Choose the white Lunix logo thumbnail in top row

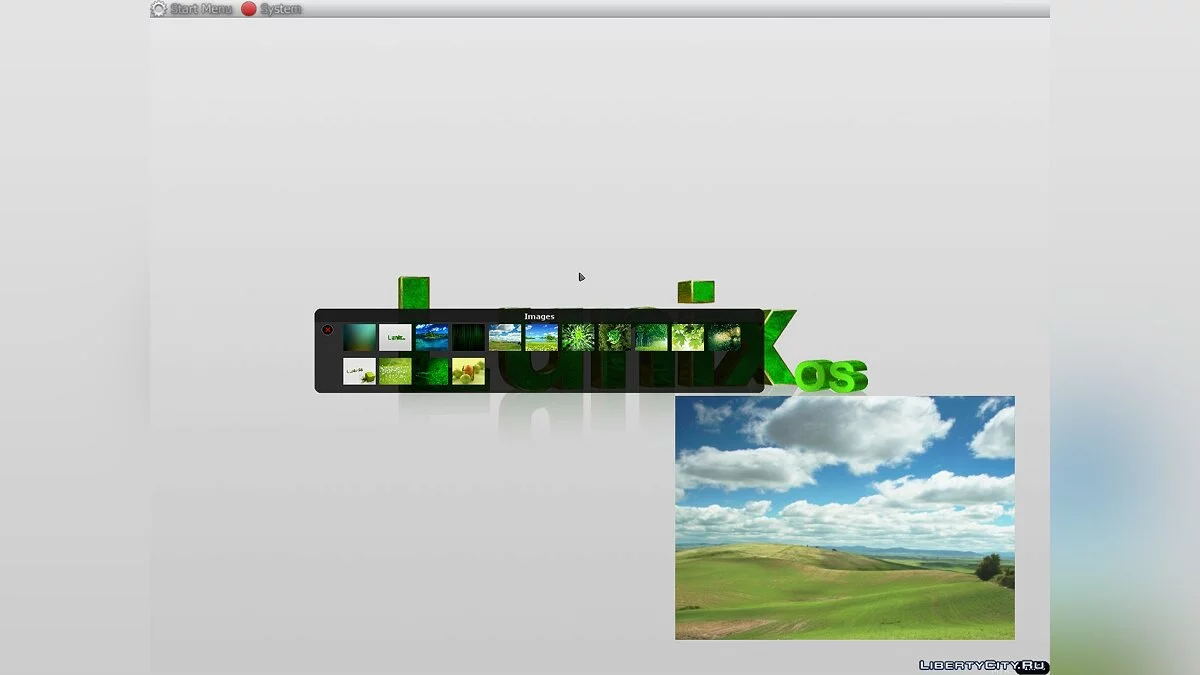pos(395,337)
